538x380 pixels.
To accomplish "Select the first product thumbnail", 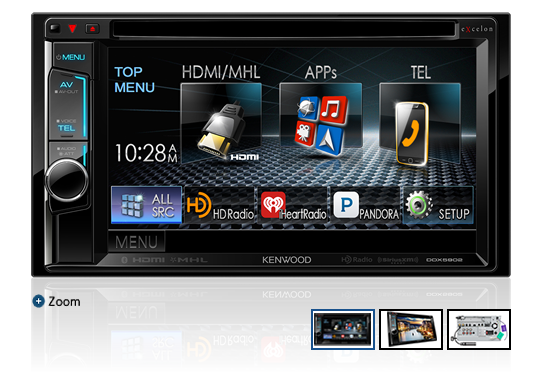I will 343,329.
